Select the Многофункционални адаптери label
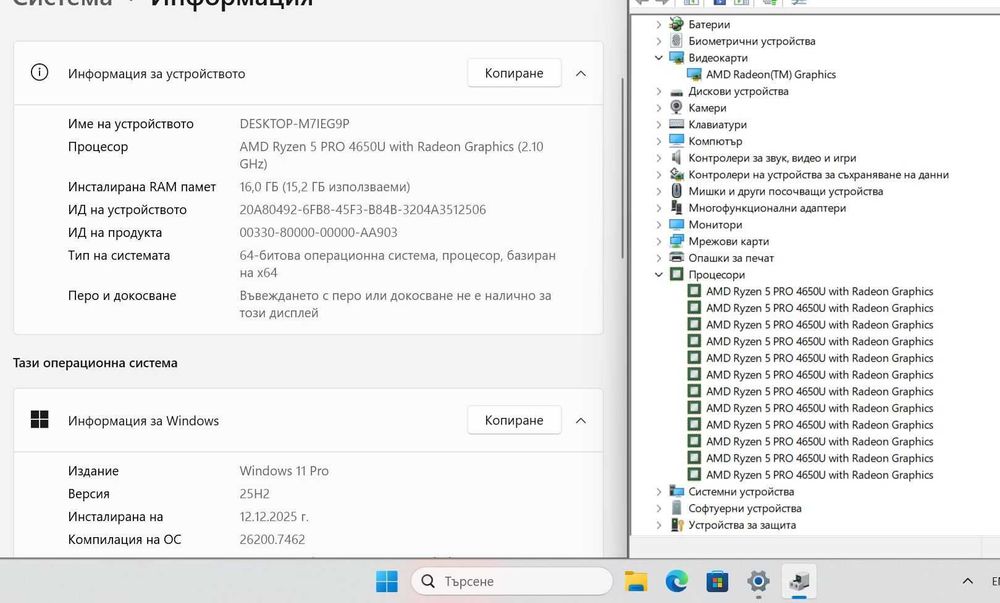The height and width of the screenshot is (603, 1000). pyautogui.click(x=767, y=207)
